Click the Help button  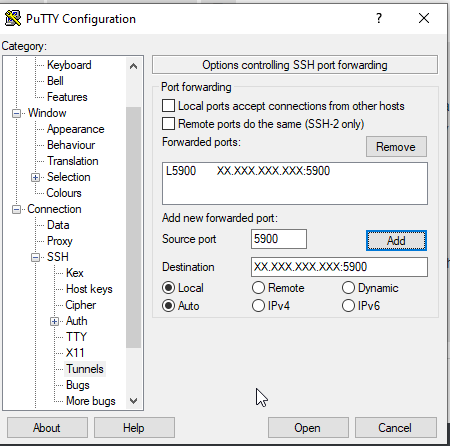pyautogui.click(x=134, y=427)
